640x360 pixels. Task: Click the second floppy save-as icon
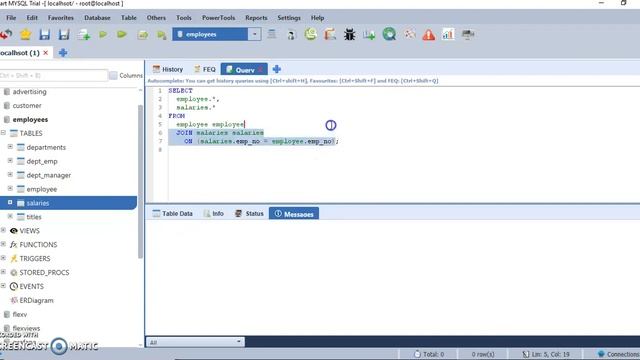pyautogui.click(x=64, y=35)
